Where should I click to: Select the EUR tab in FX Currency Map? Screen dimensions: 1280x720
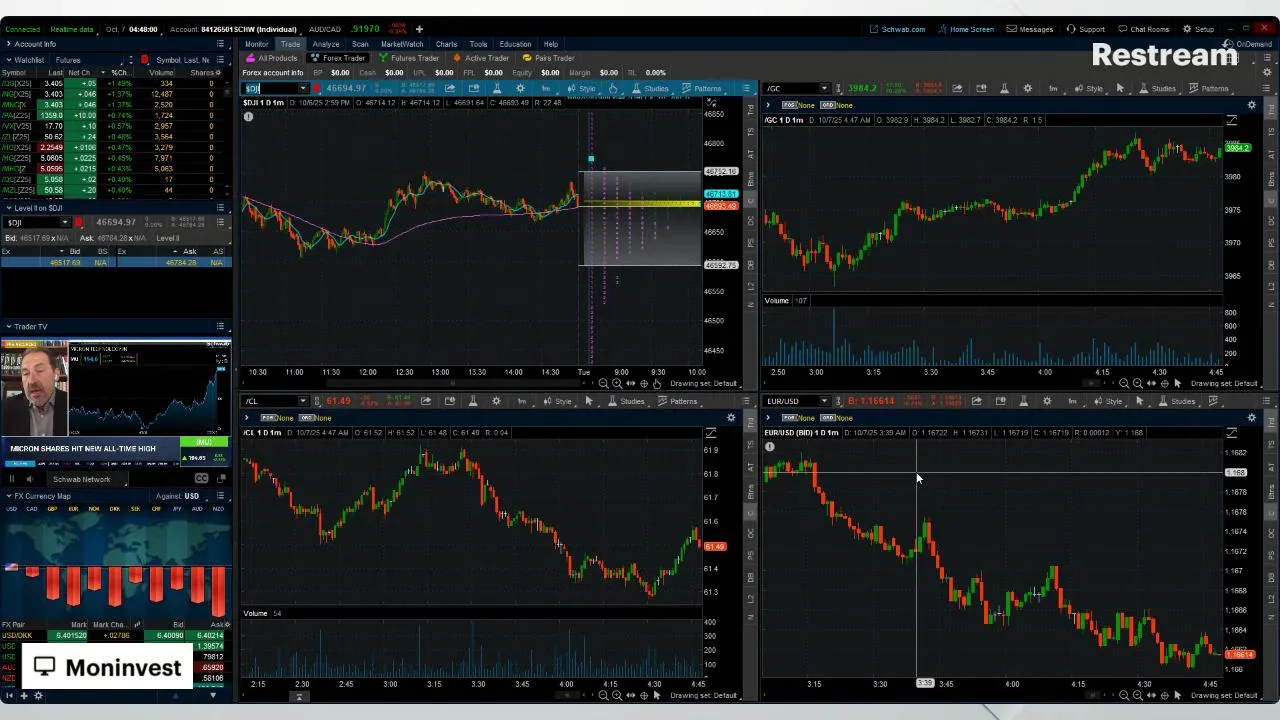tap(72, 509)
